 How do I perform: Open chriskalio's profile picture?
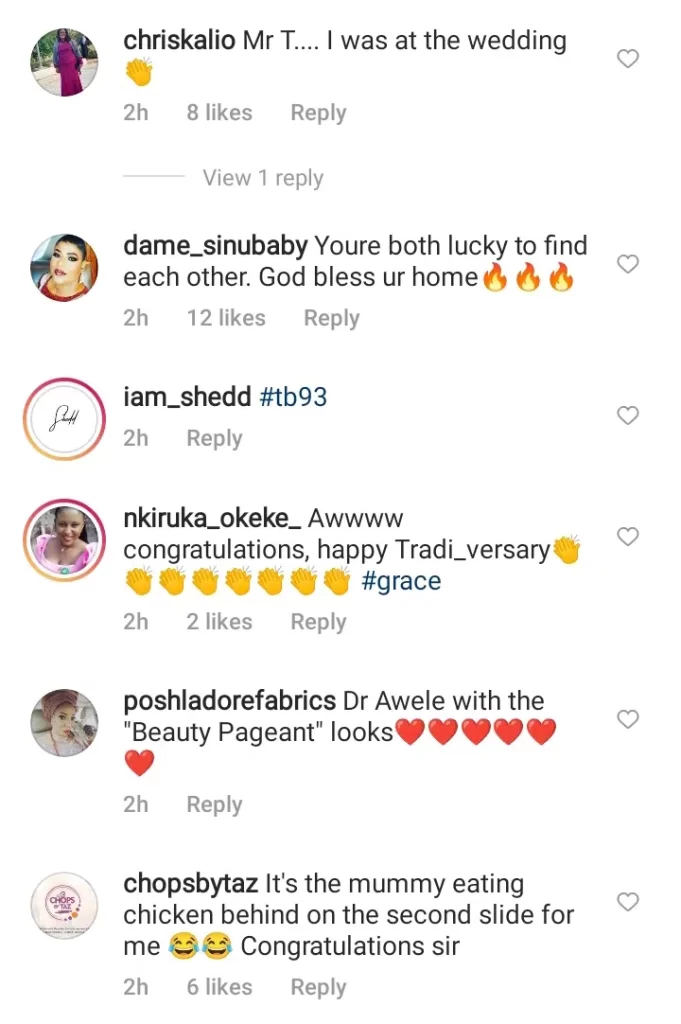65,62
